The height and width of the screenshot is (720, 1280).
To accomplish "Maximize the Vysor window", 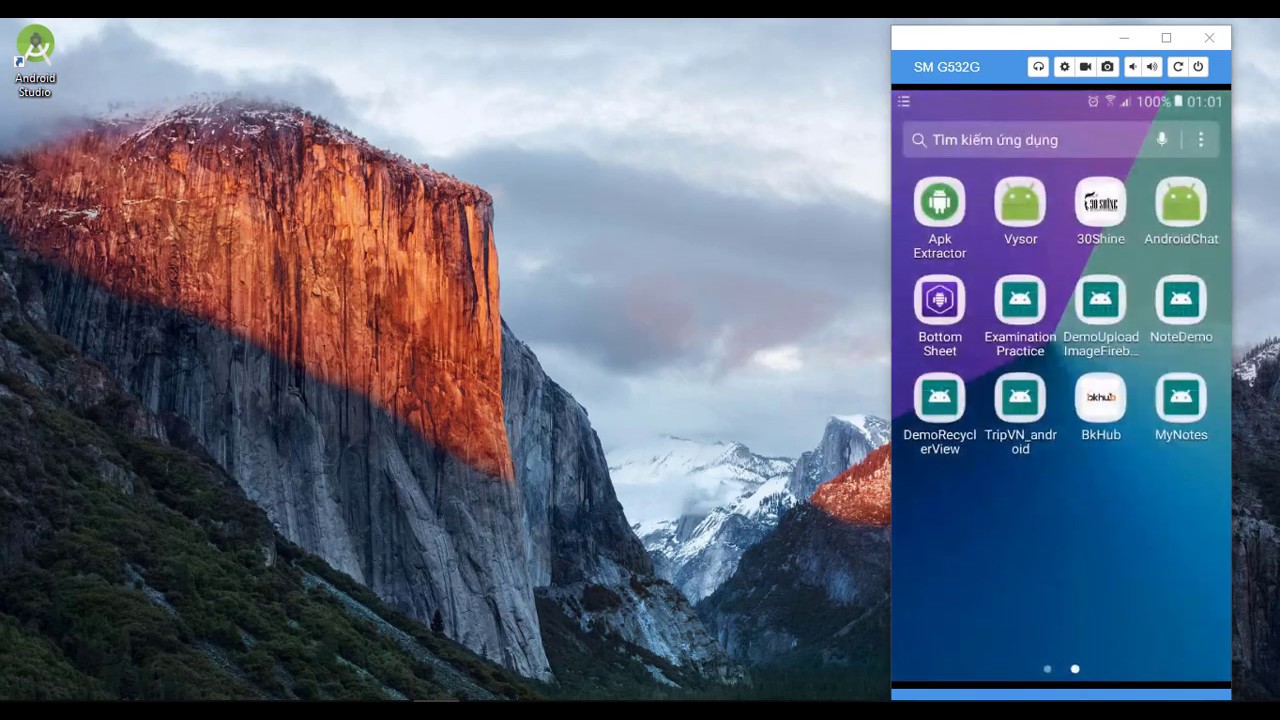I will [1166, 38].
